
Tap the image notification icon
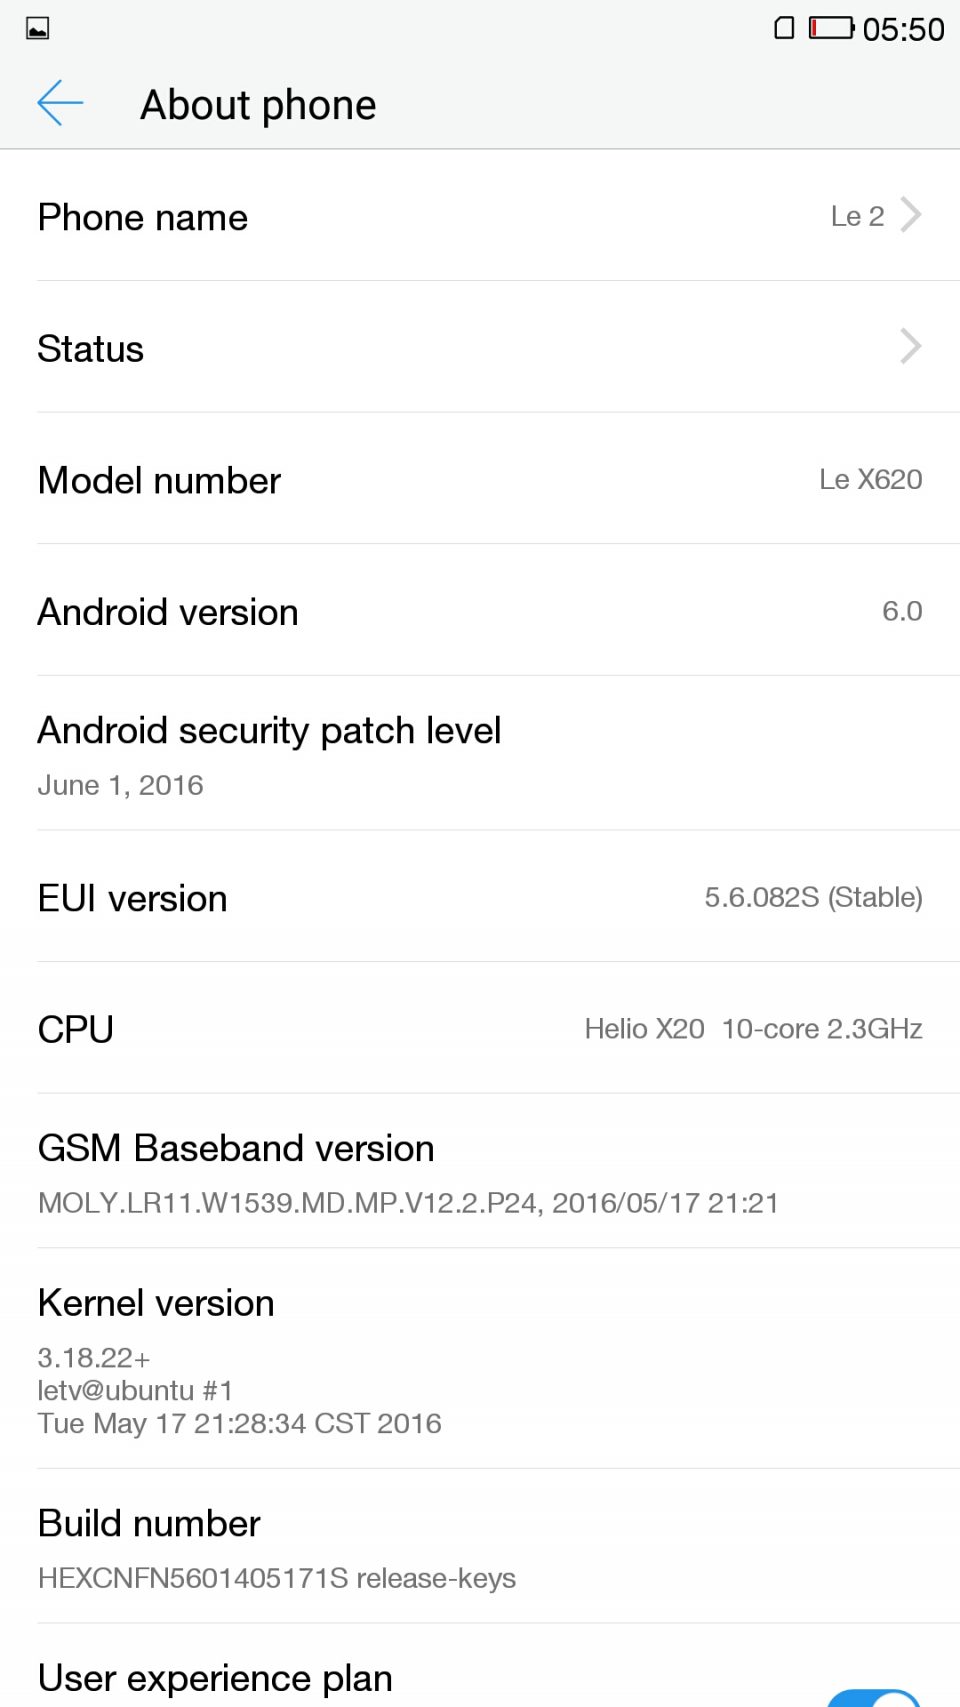[x=38, y=28]
